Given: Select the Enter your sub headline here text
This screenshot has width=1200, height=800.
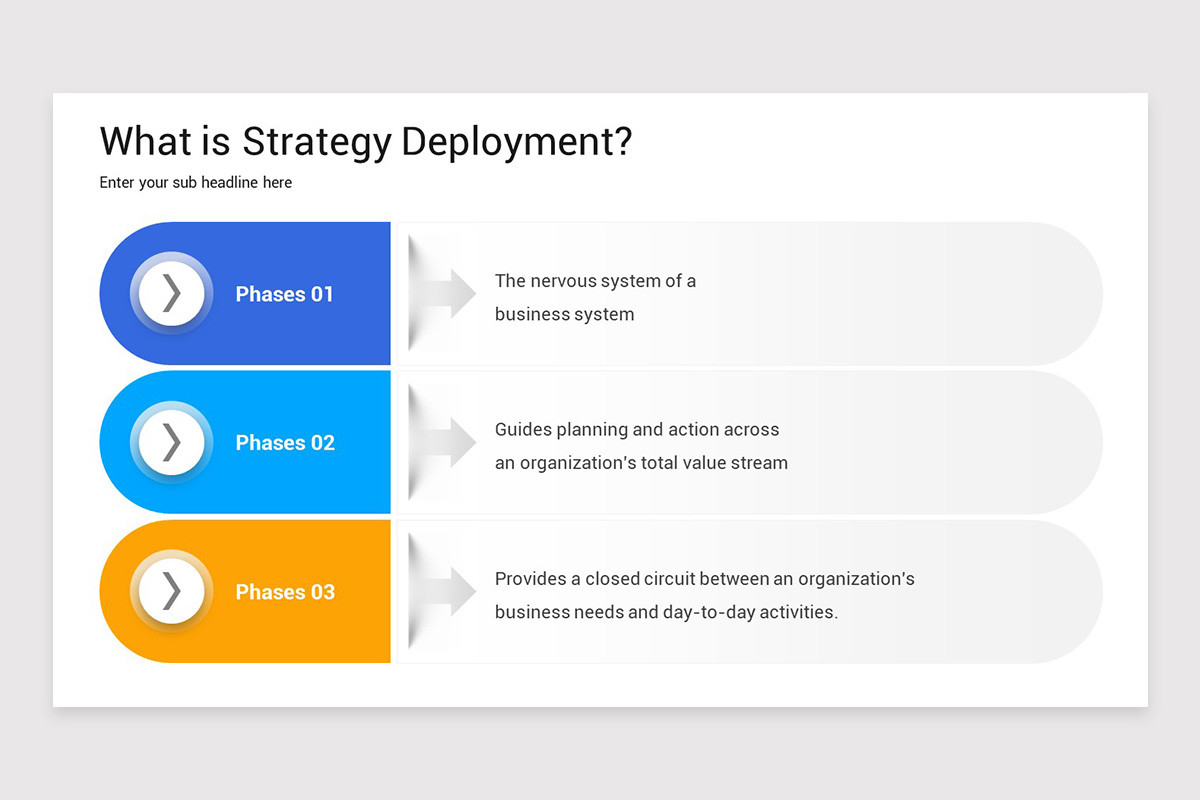Looking at the screenshot, I should [195, 182].
